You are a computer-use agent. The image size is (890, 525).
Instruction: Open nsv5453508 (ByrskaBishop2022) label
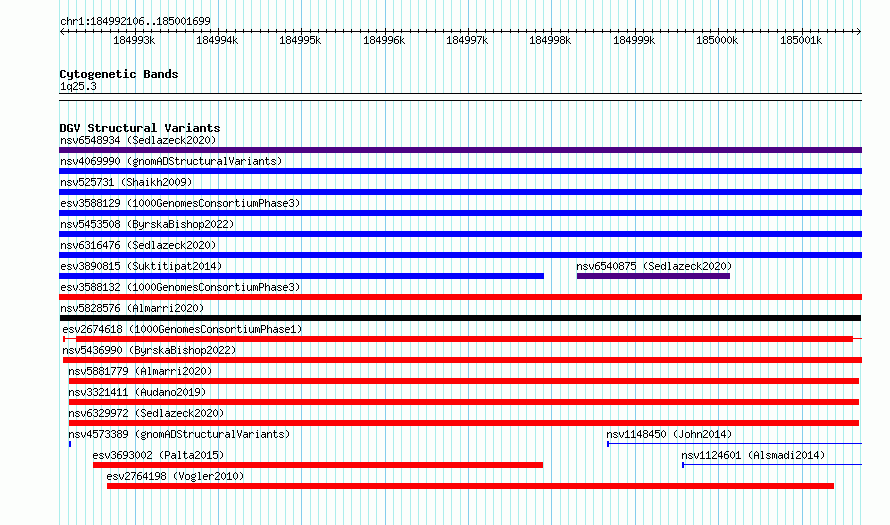click(147, 224)
